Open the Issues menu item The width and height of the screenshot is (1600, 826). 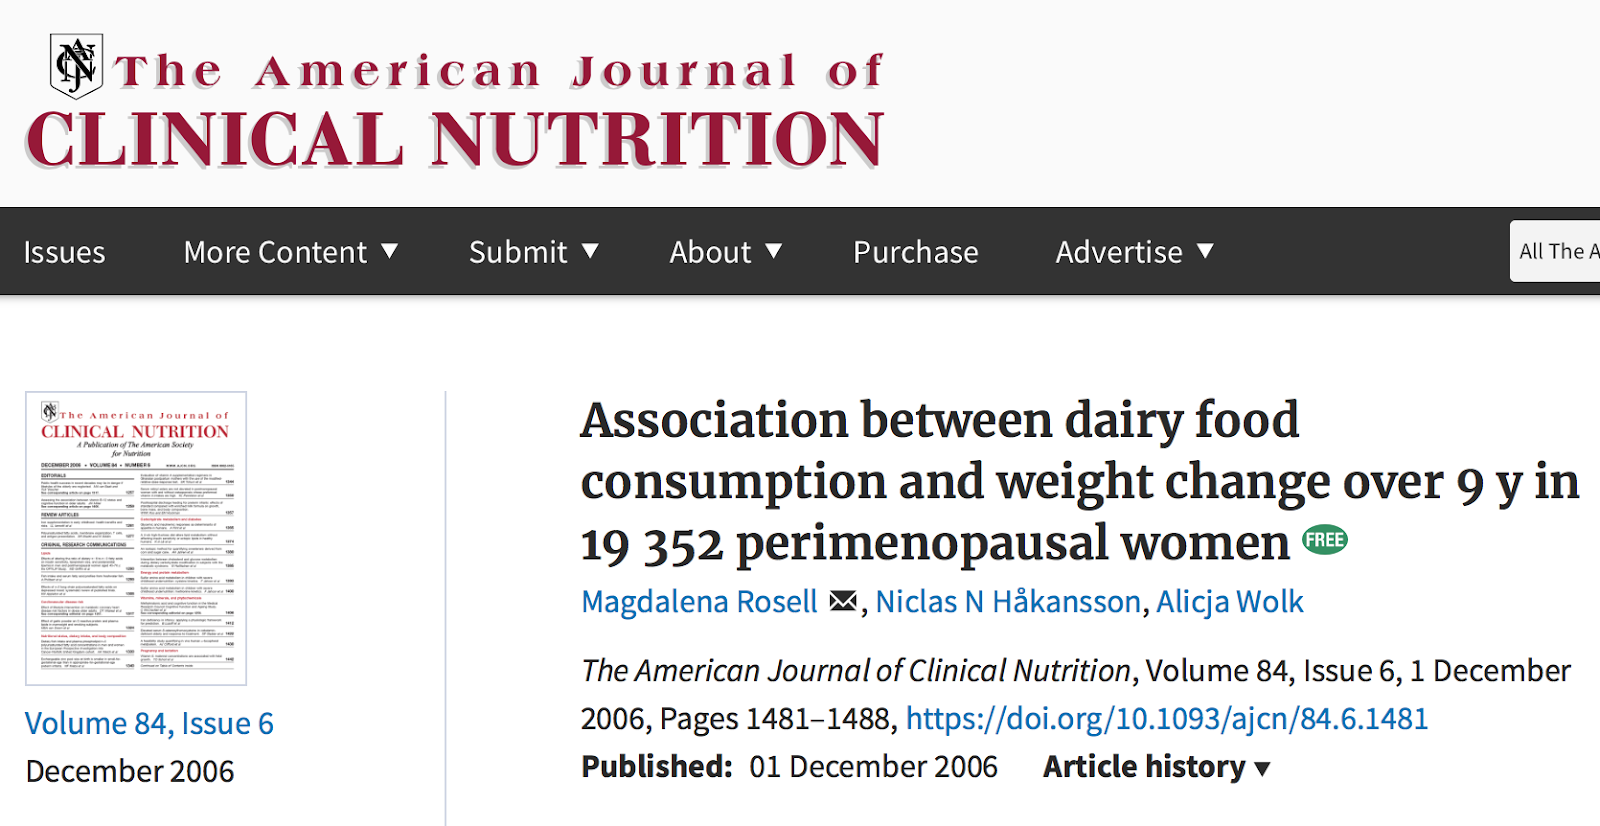pyautogui.click(x=64, y=252)
